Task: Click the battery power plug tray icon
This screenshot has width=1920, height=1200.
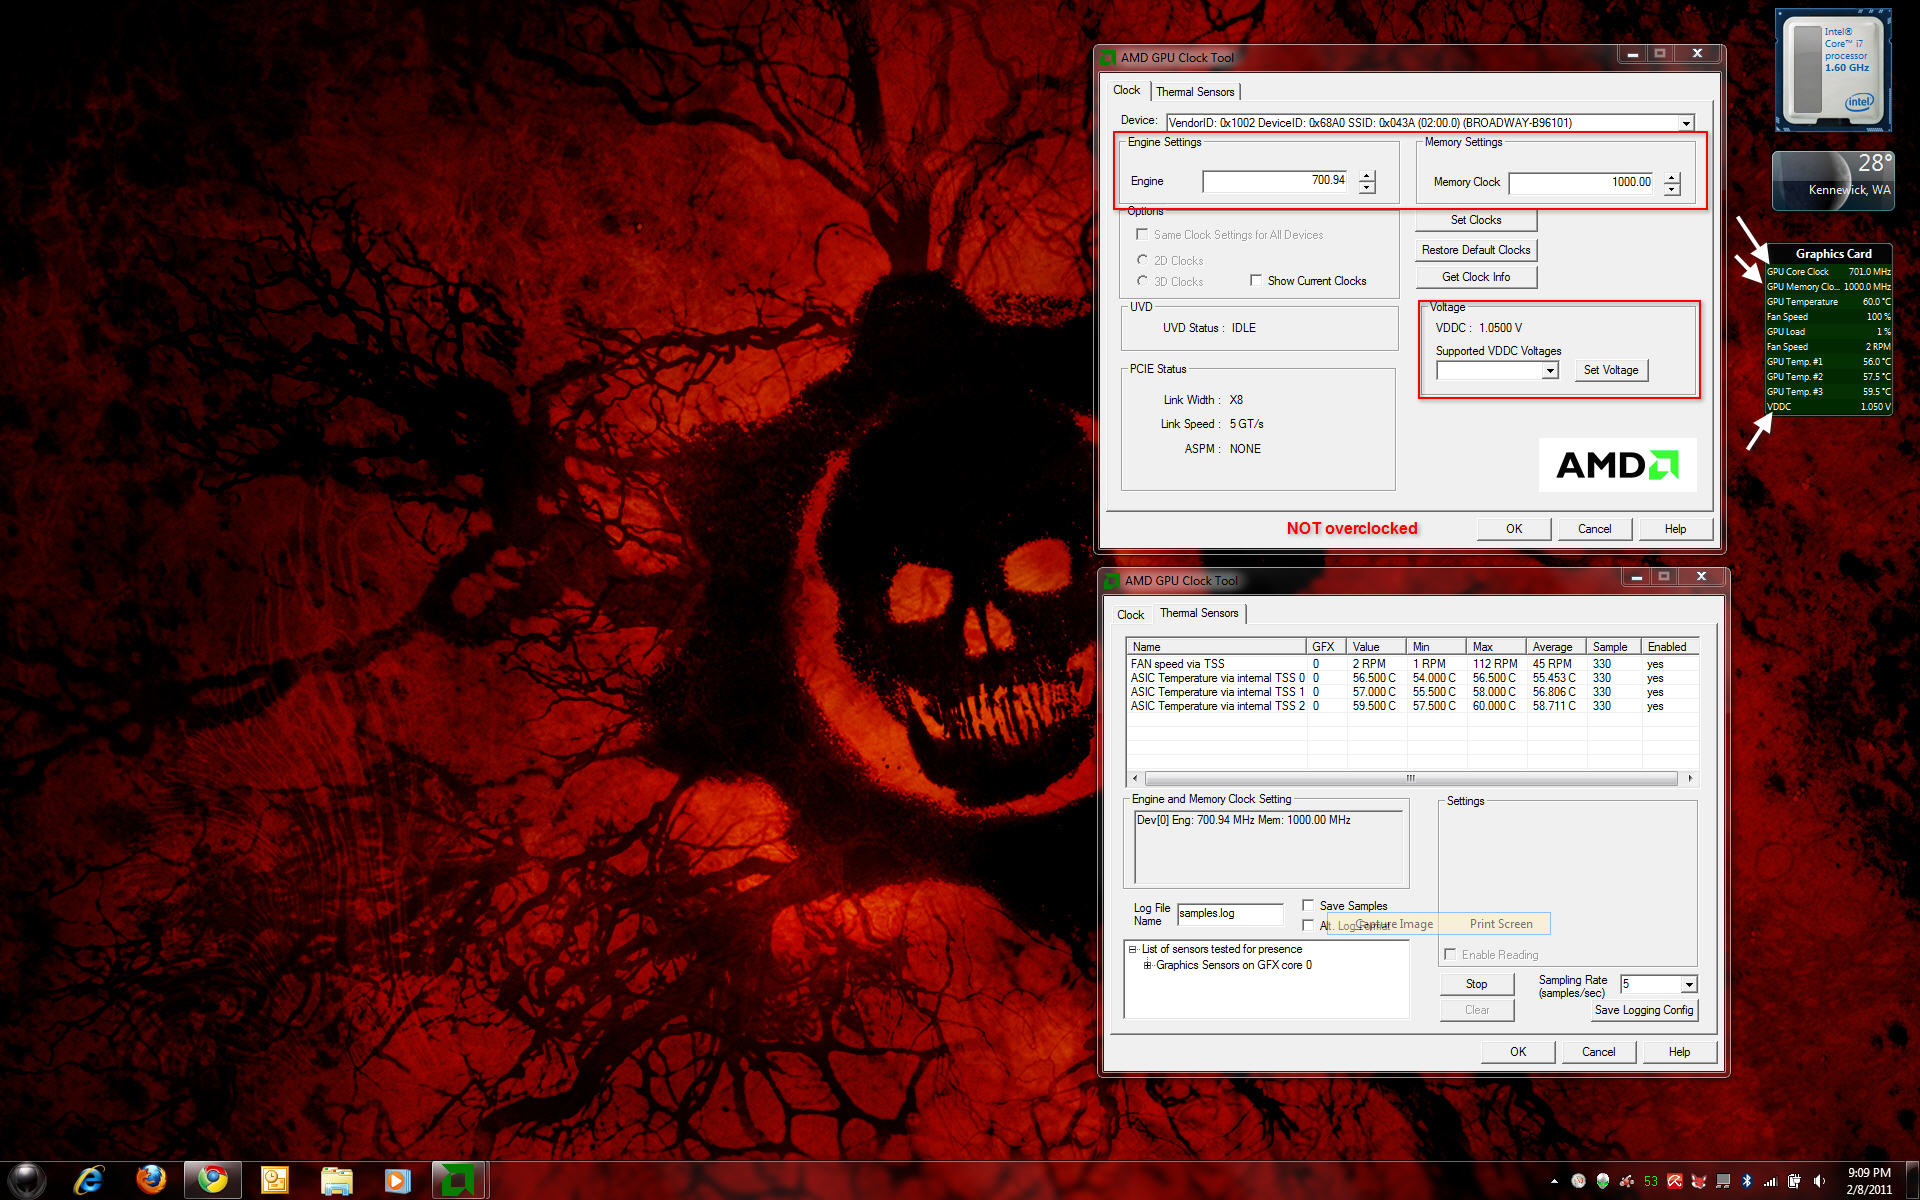Action: coord(1795,1181)
